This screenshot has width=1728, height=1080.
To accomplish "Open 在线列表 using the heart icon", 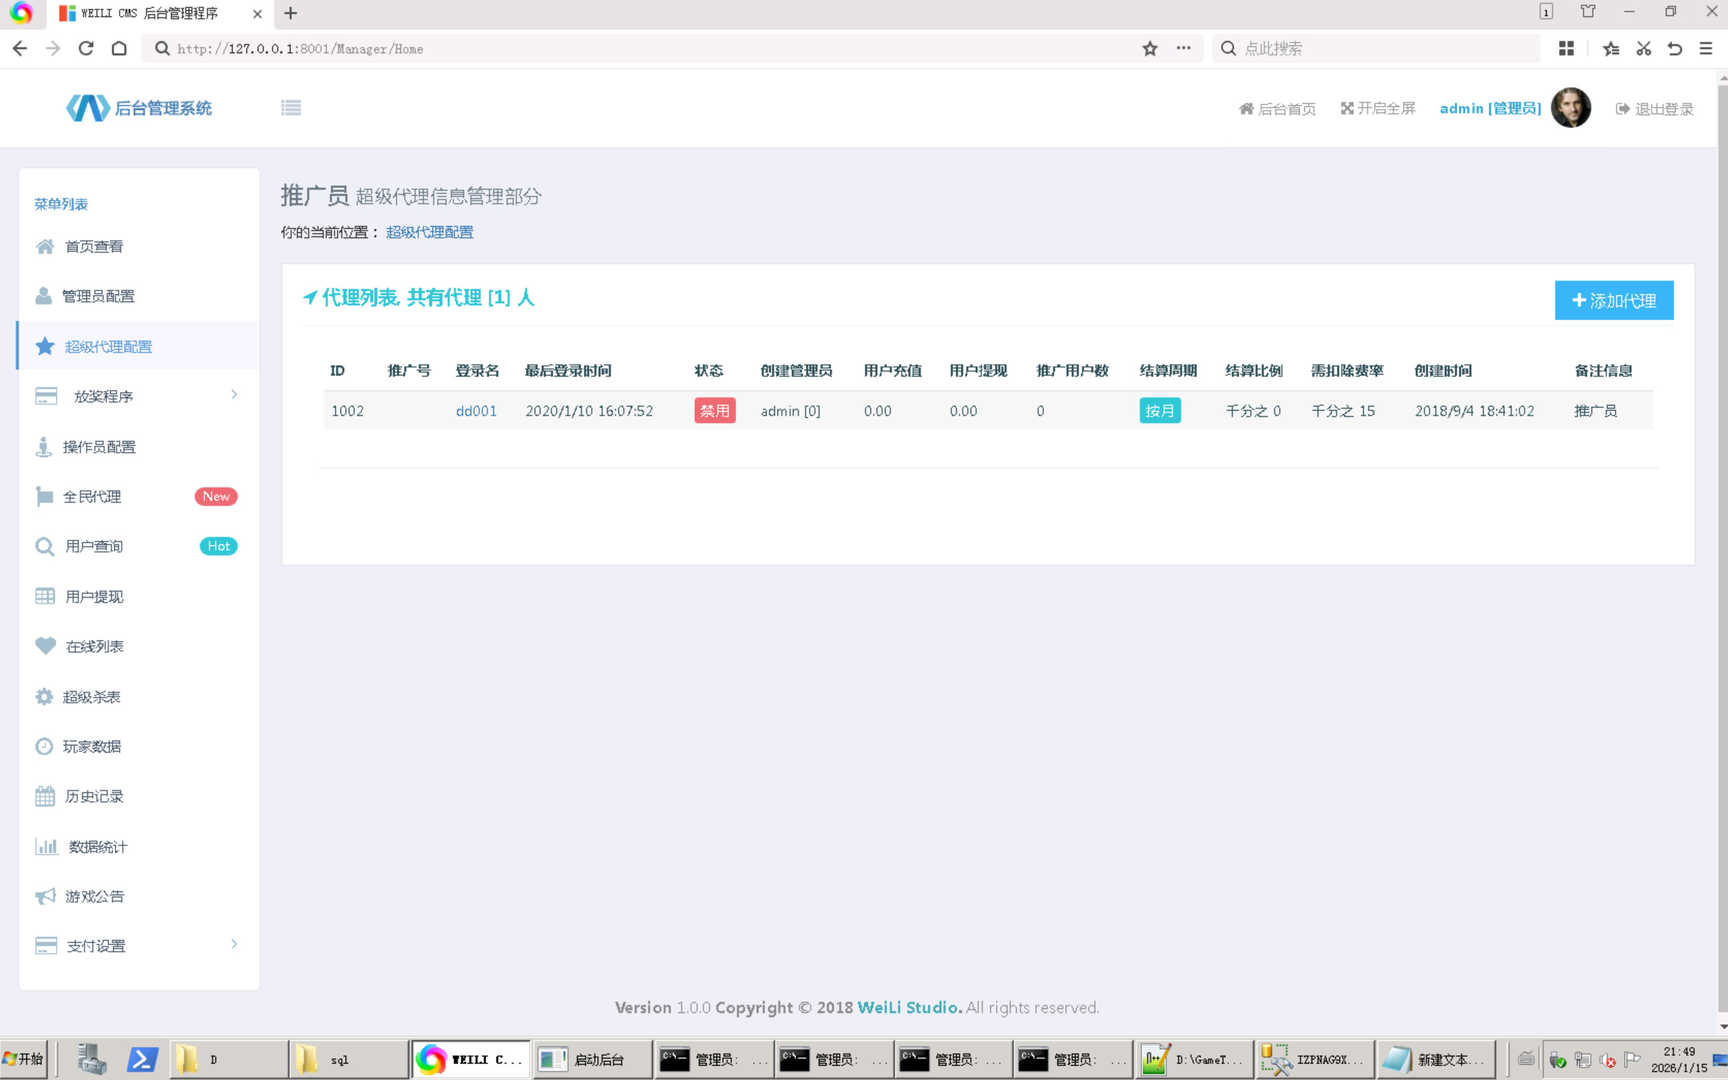I will tap(44, 646).
